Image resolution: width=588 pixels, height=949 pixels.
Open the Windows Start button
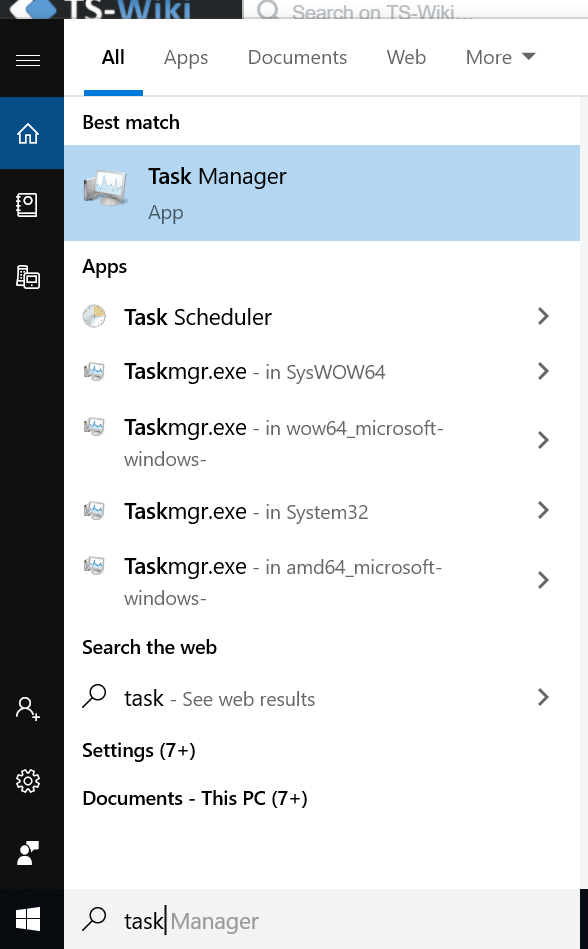28,919
